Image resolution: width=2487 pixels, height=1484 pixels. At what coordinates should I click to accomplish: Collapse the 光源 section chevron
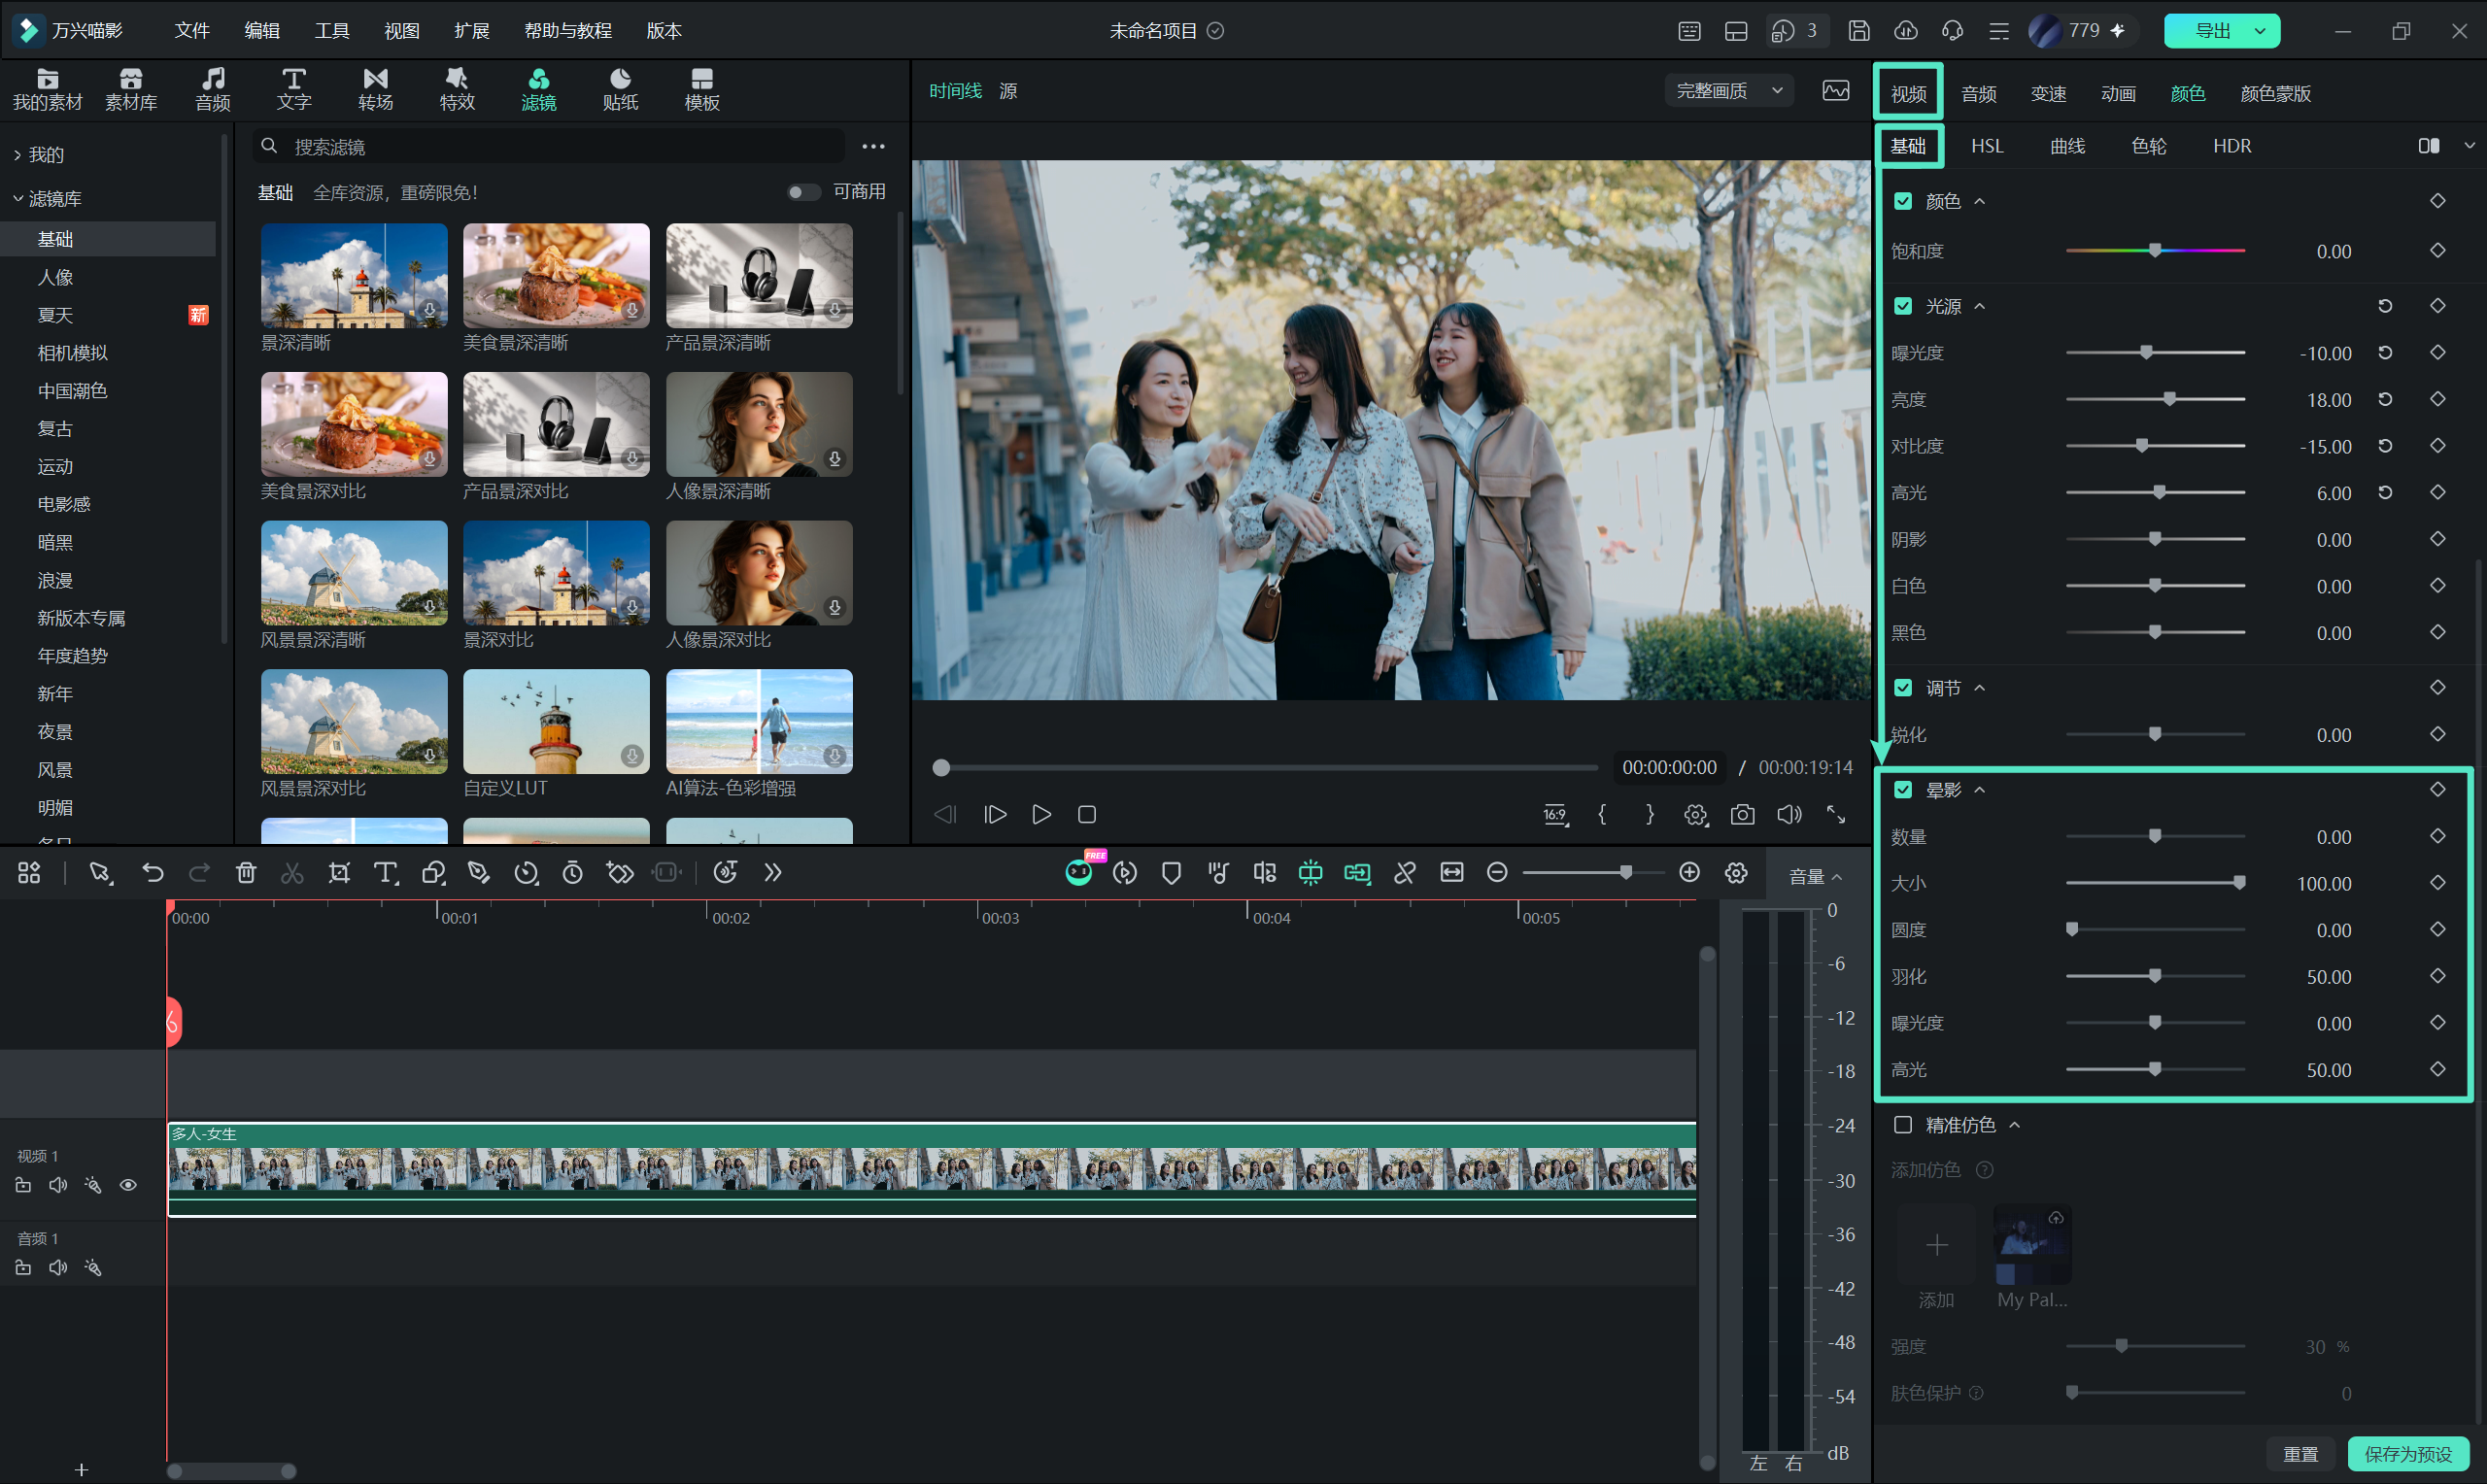[1979, 306]
